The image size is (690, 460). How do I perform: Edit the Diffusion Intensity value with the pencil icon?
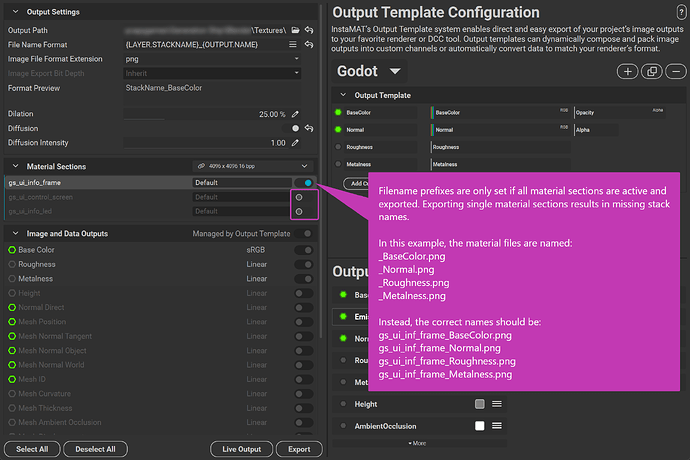[295, 143]
